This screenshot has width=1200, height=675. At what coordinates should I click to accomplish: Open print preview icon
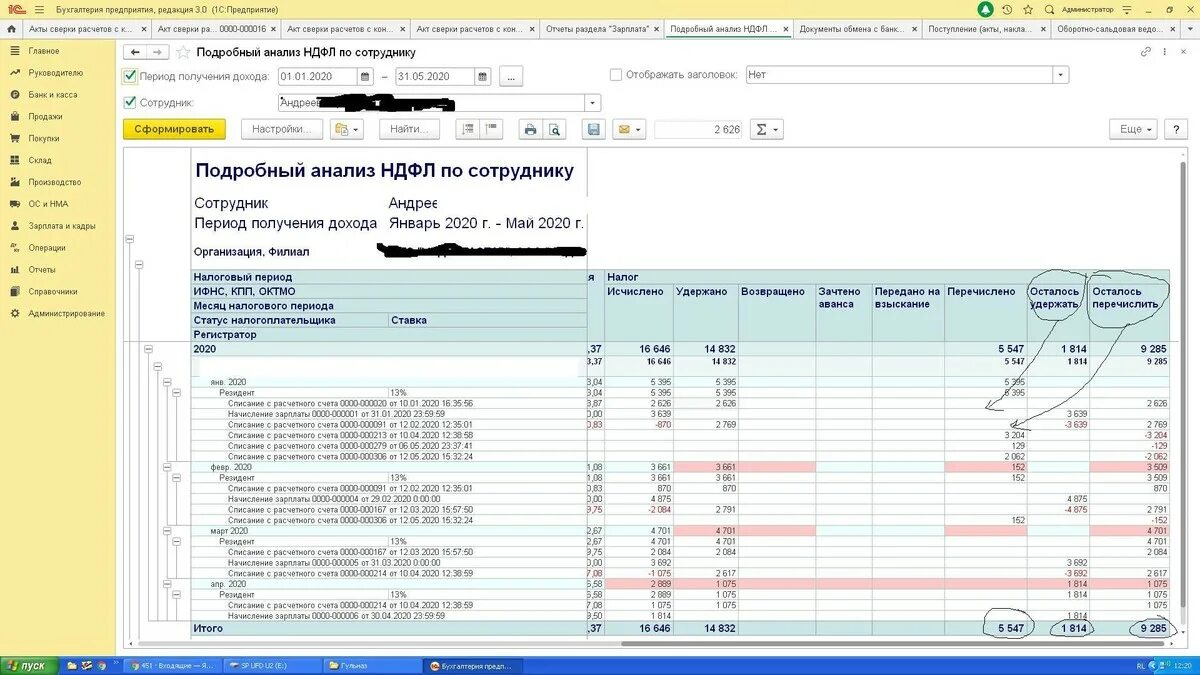[555, 129]
